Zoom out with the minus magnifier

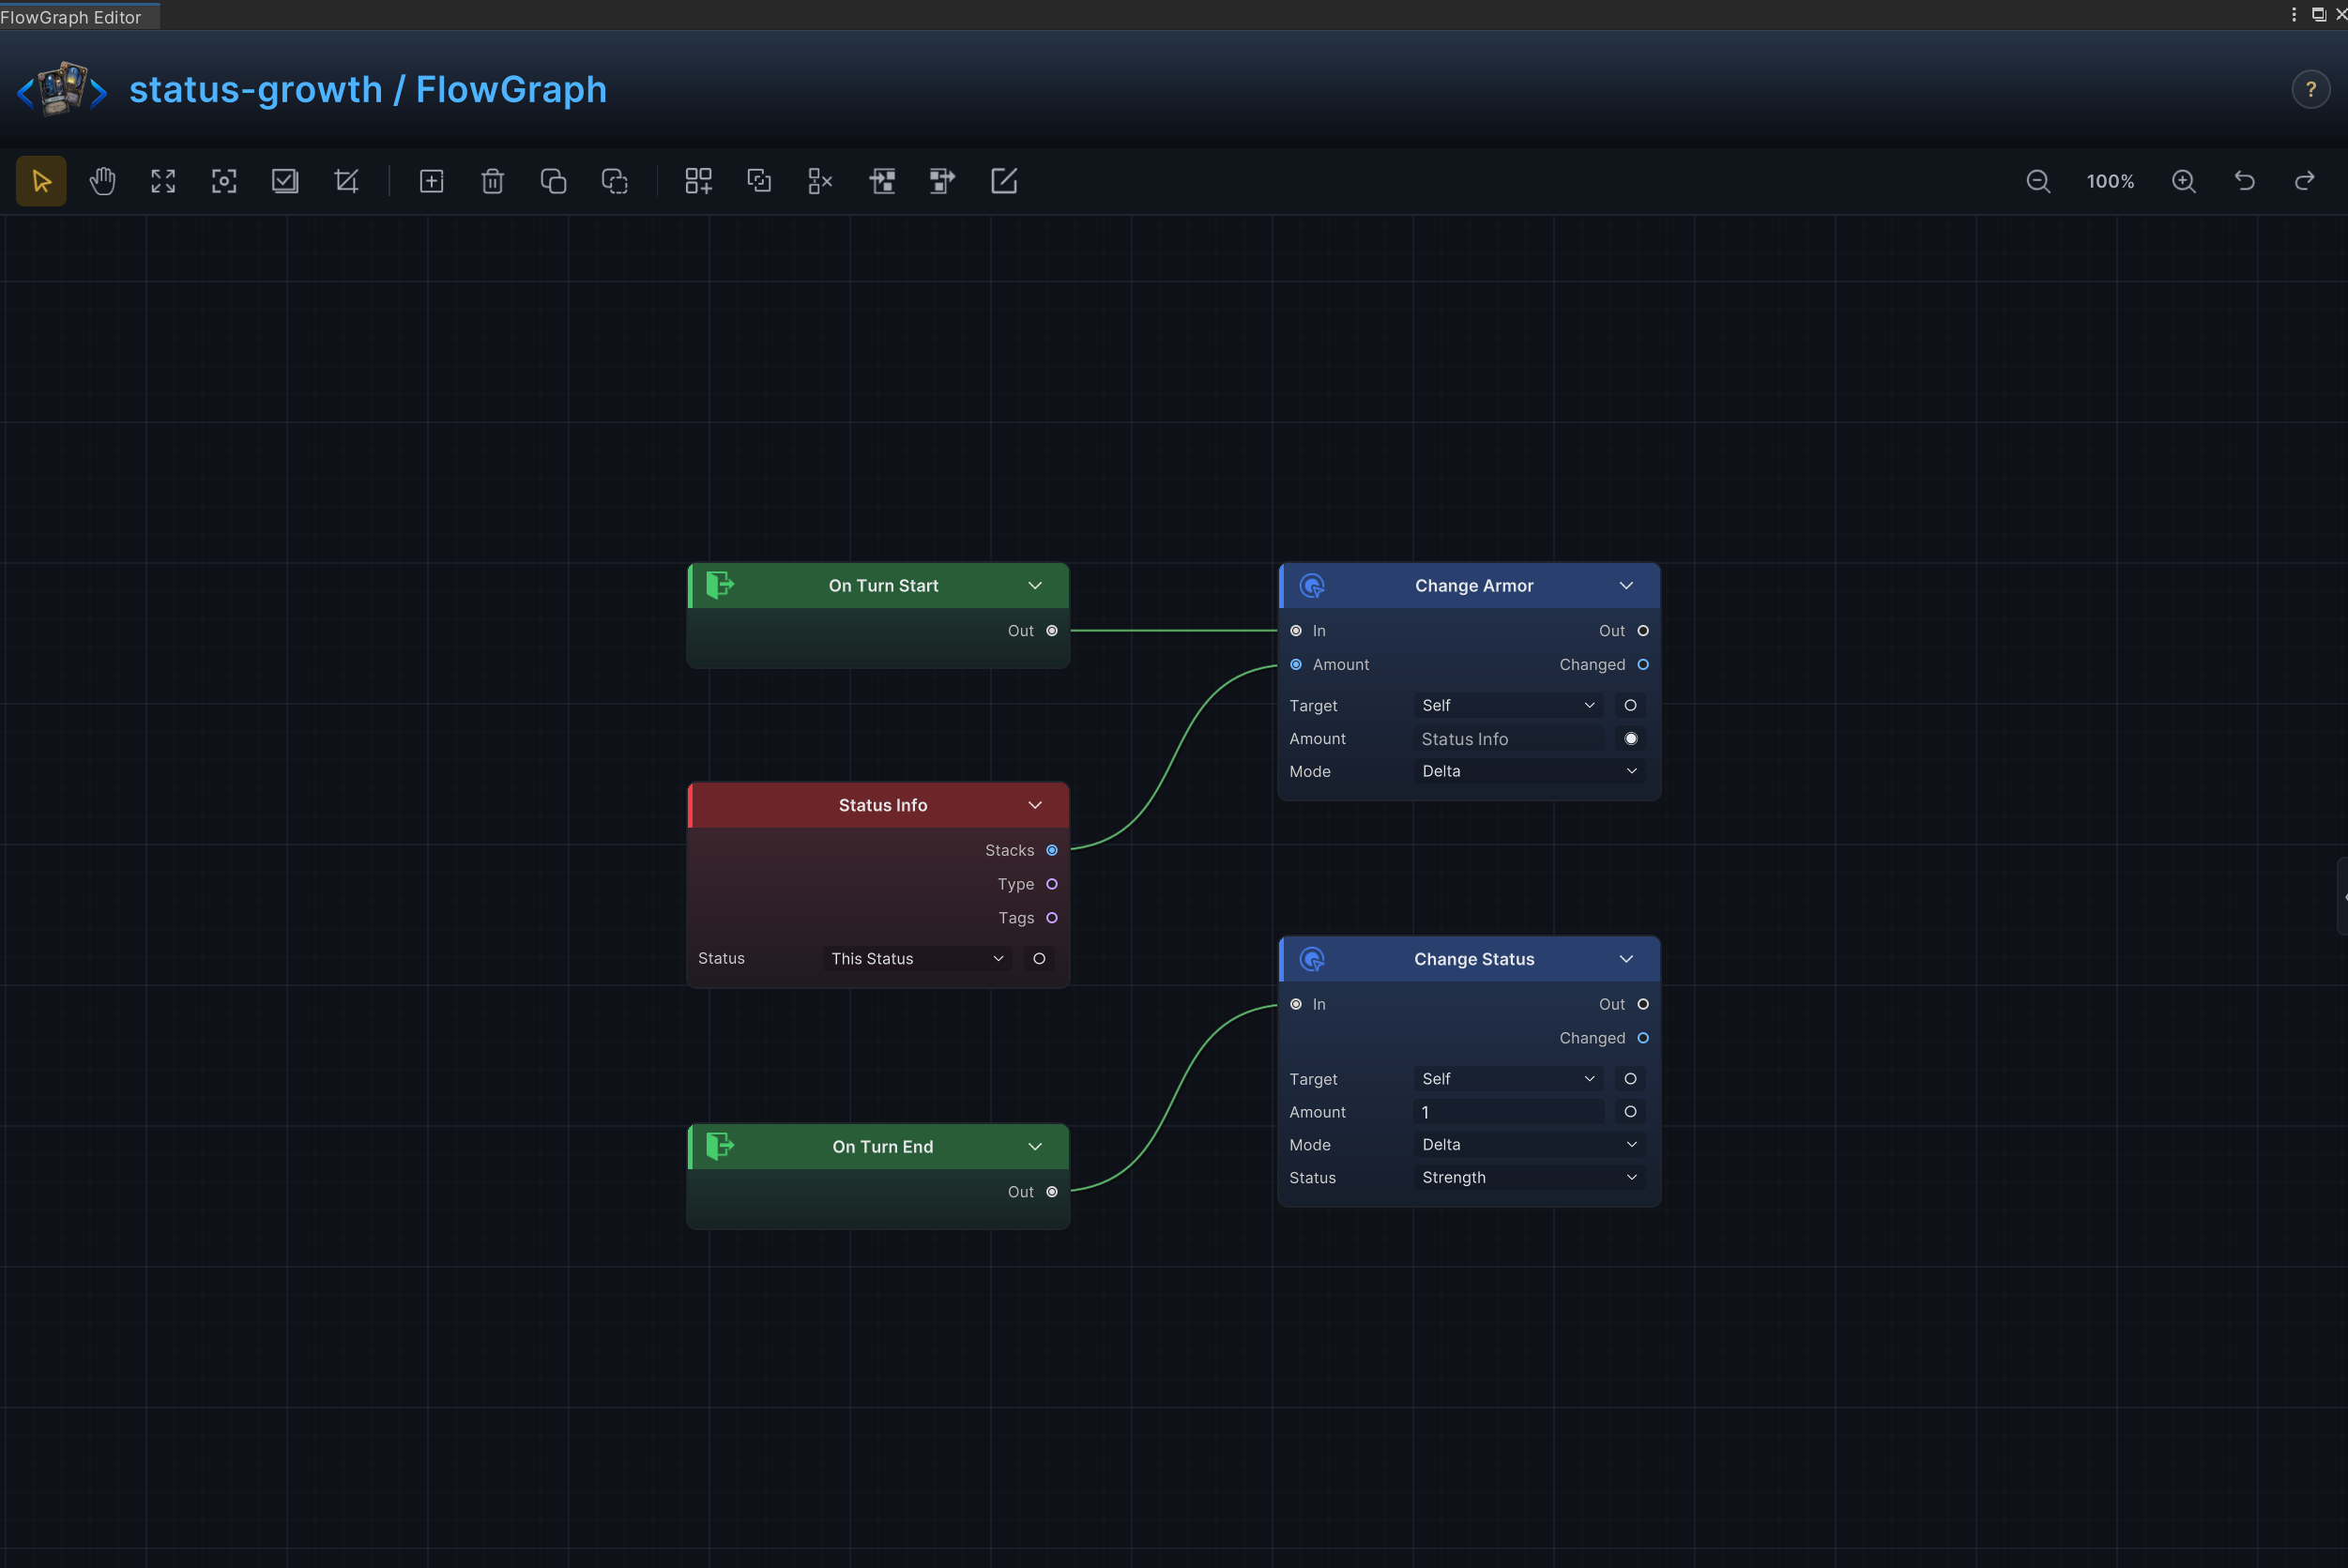[2037, 181]
